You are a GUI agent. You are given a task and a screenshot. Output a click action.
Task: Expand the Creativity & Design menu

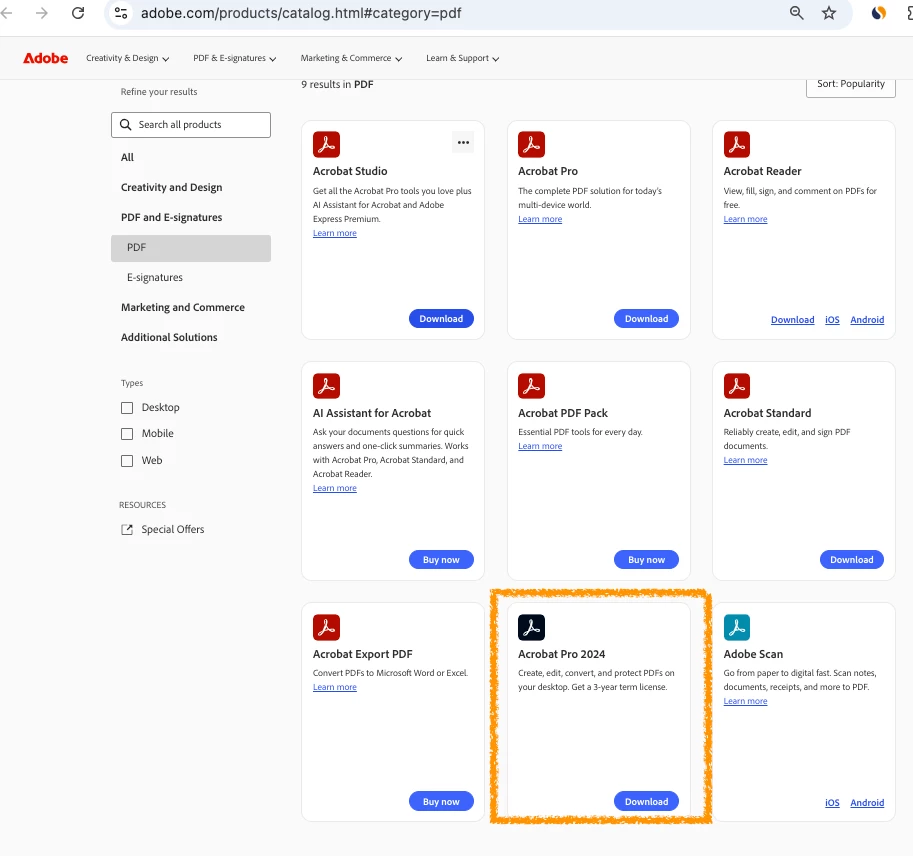click(128, 58)
